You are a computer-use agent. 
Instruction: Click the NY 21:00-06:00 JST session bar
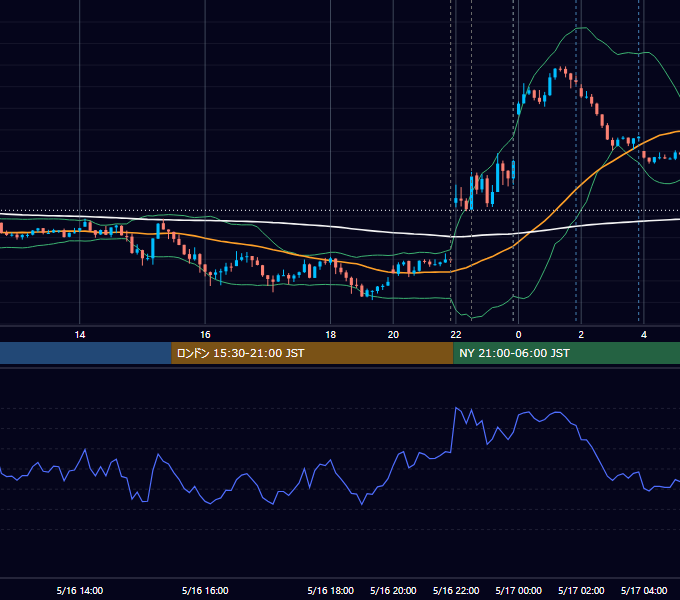[566, 353]
